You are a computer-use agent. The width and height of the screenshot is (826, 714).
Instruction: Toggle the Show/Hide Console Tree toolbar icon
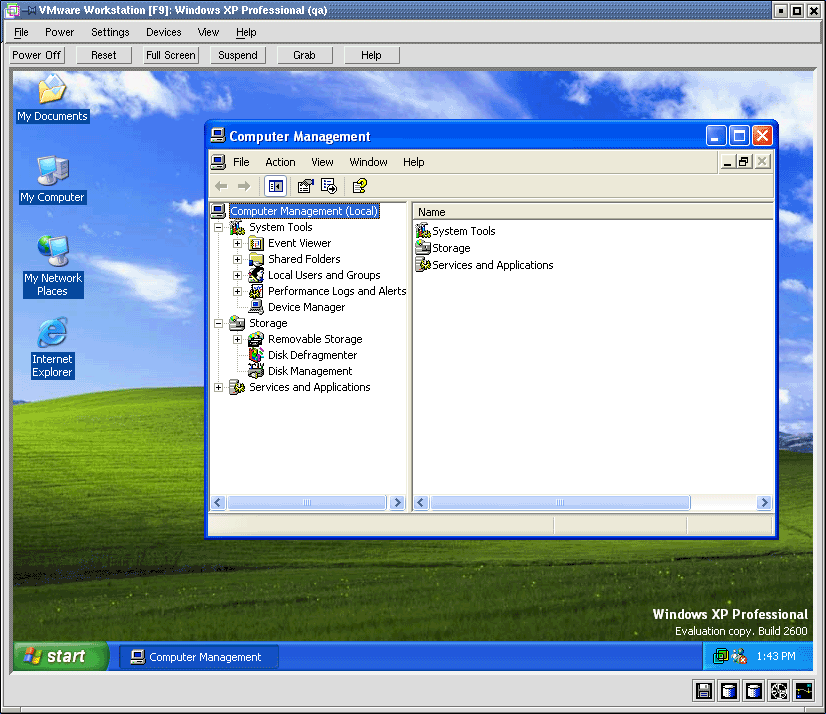click(x=276, y=186)
